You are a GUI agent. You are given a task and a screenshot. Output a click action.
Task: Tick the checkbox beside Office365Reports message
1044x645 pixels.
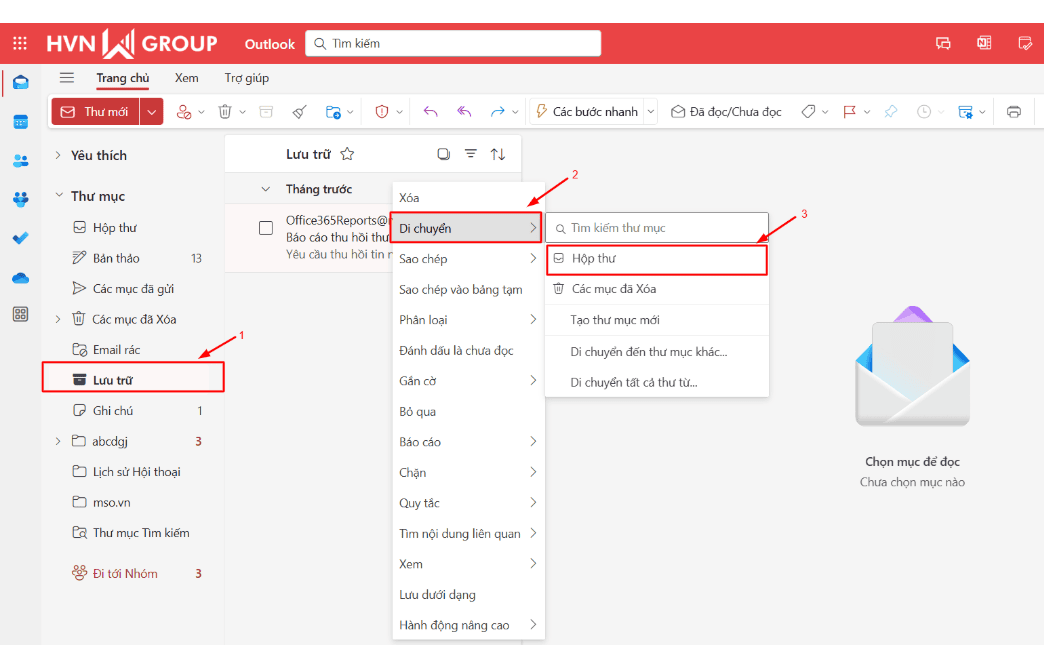(x=266, y=228)
